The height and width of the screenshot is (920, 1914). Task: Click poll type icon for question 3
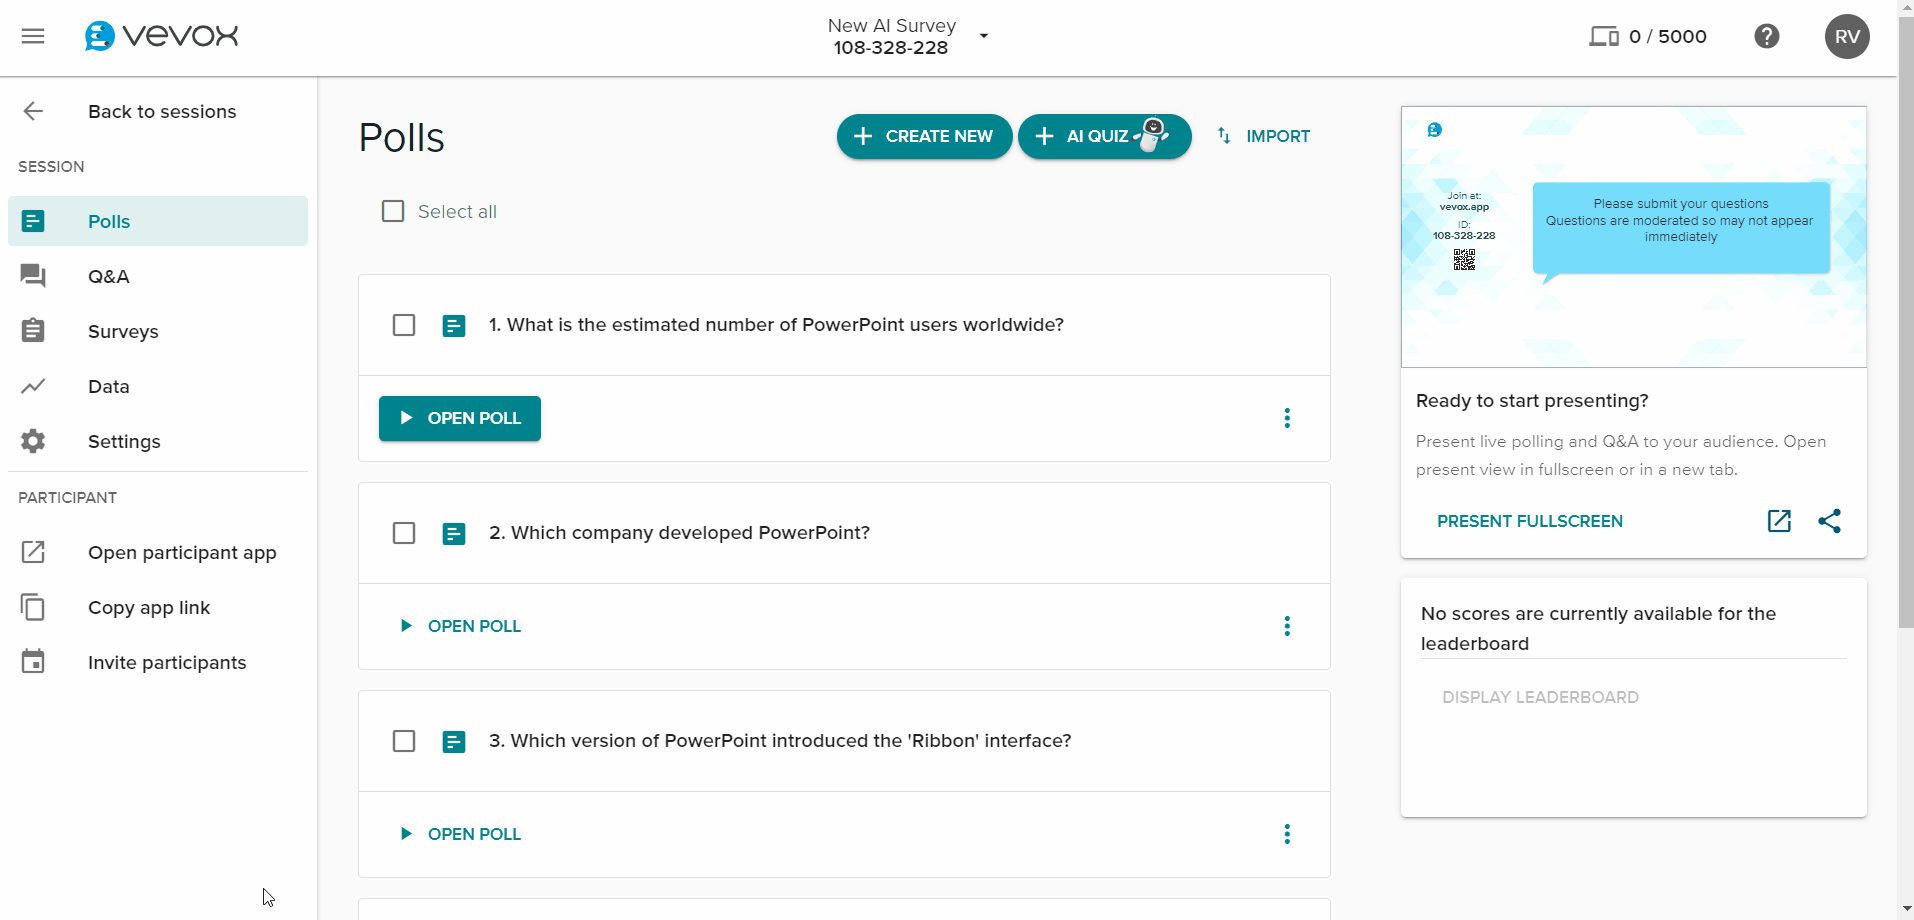(454, 742)
